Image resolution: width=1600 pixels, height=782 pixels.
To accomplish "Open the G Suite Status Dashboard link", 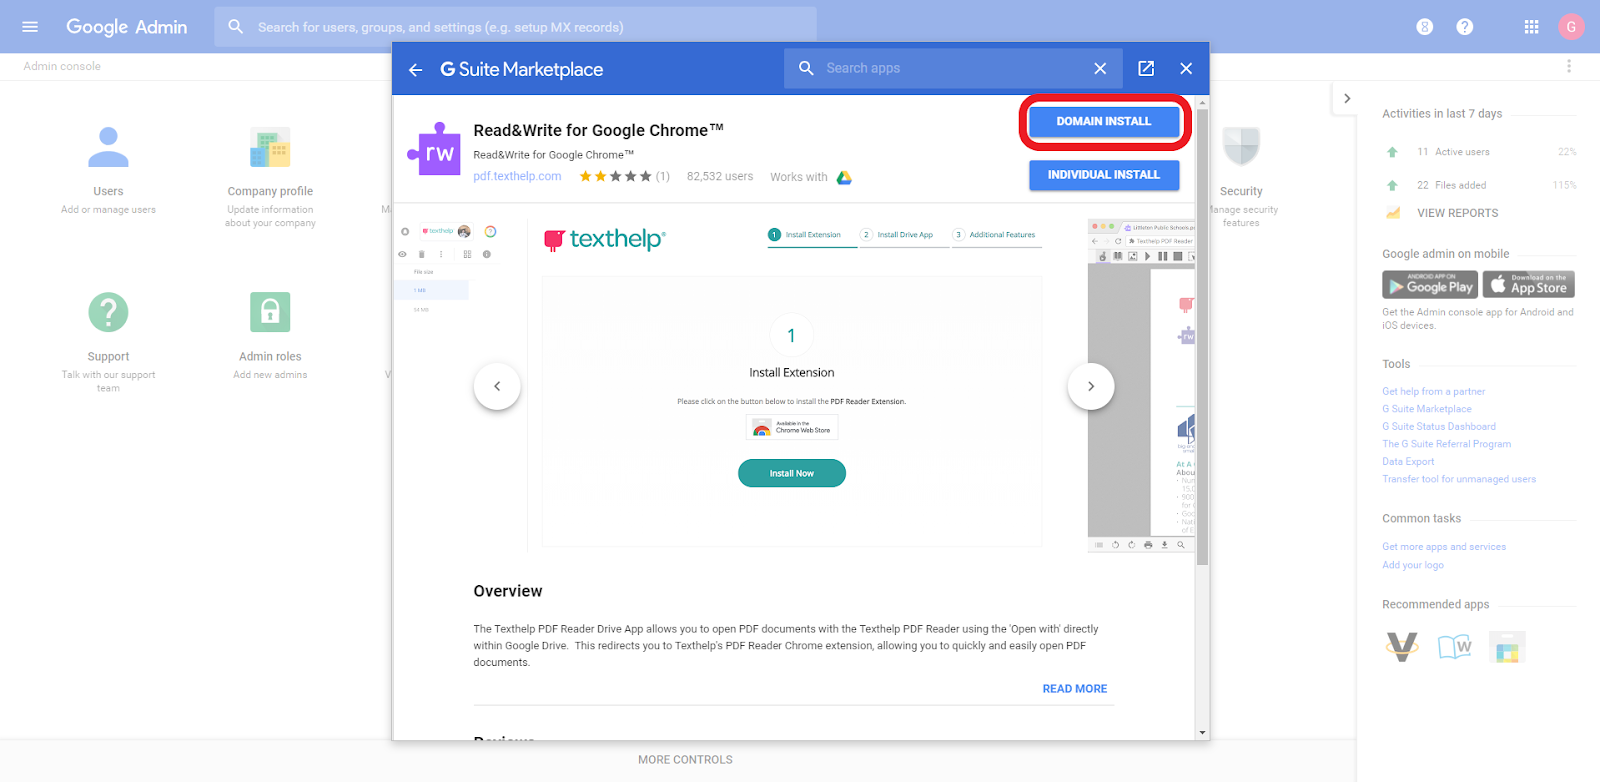I will pos(1439,427).
